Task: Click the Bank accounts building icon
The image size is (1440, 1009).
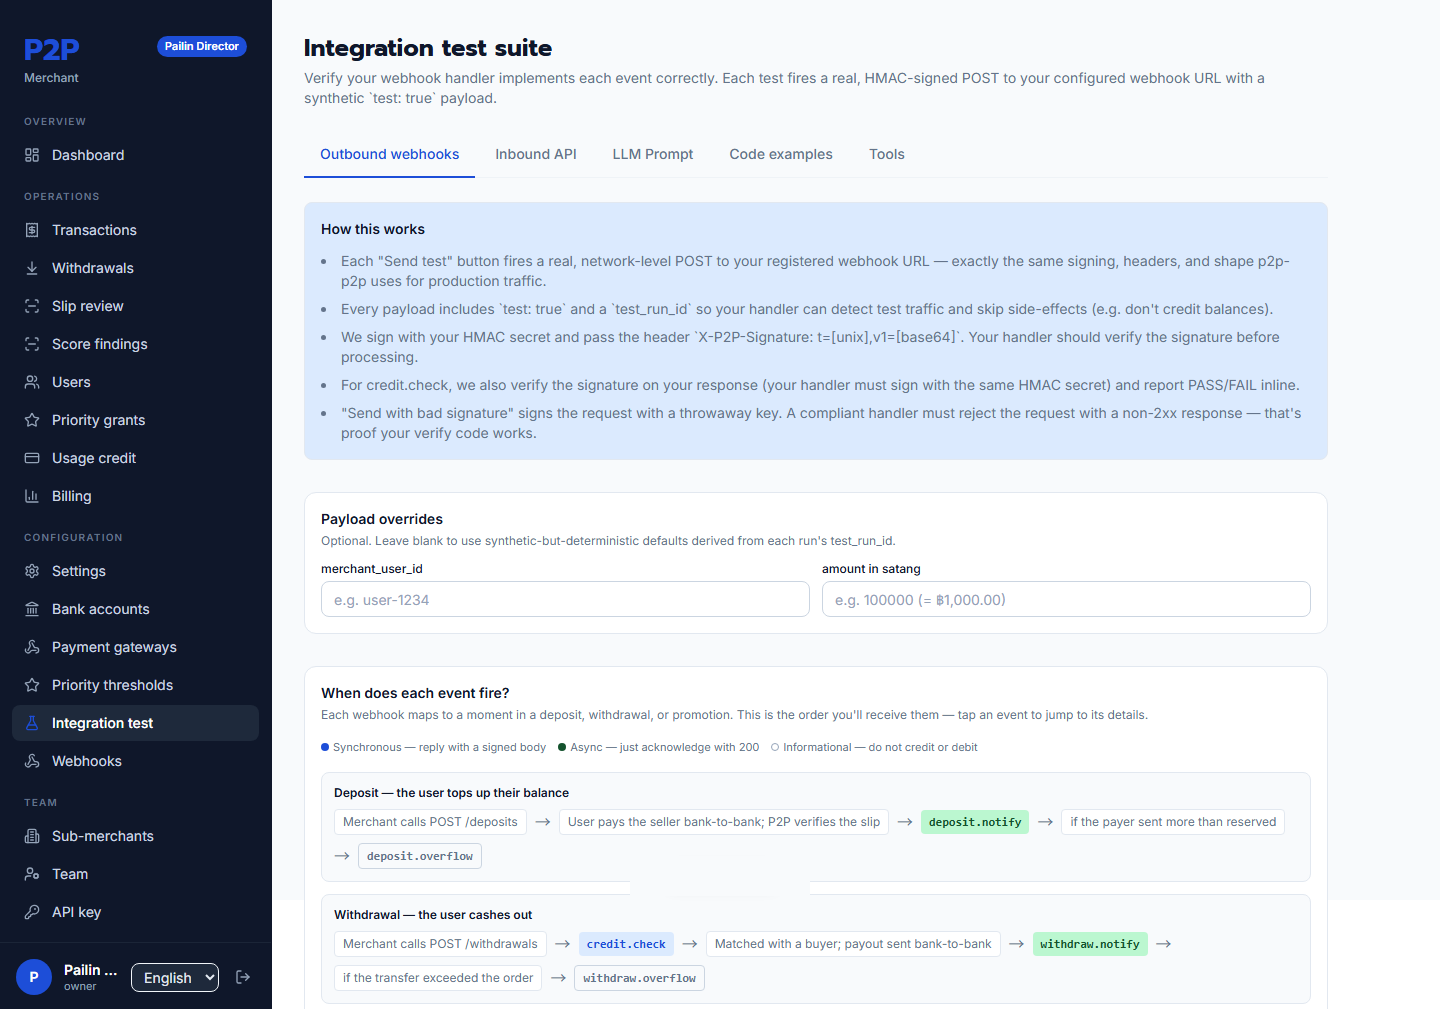Action: click(32, 609)
